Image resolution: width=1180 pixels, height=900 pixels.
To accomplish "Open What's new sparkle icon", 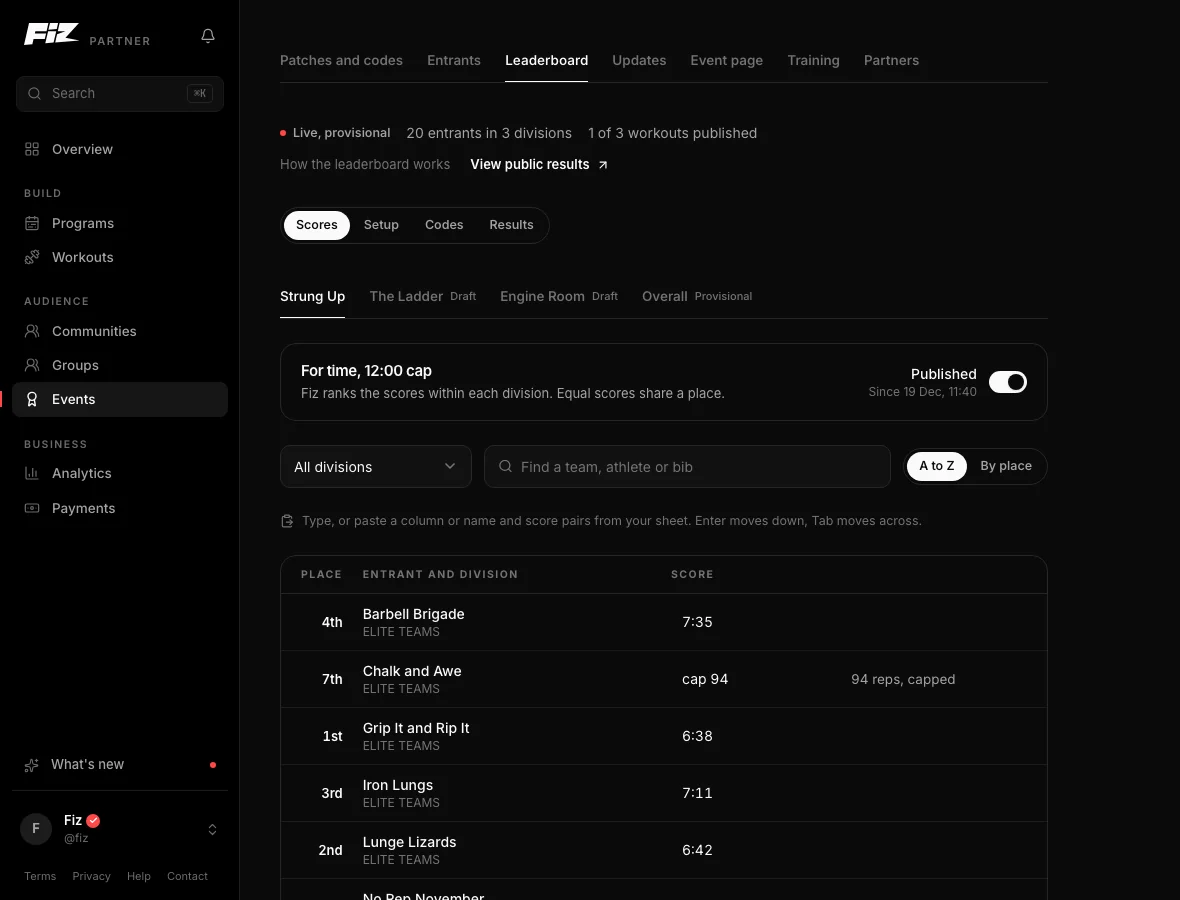I will 32,765.
